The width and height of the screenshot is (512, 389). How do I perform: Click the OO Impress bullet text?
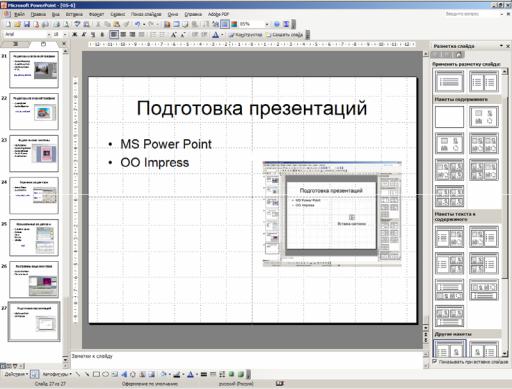[x=155, y=163]
